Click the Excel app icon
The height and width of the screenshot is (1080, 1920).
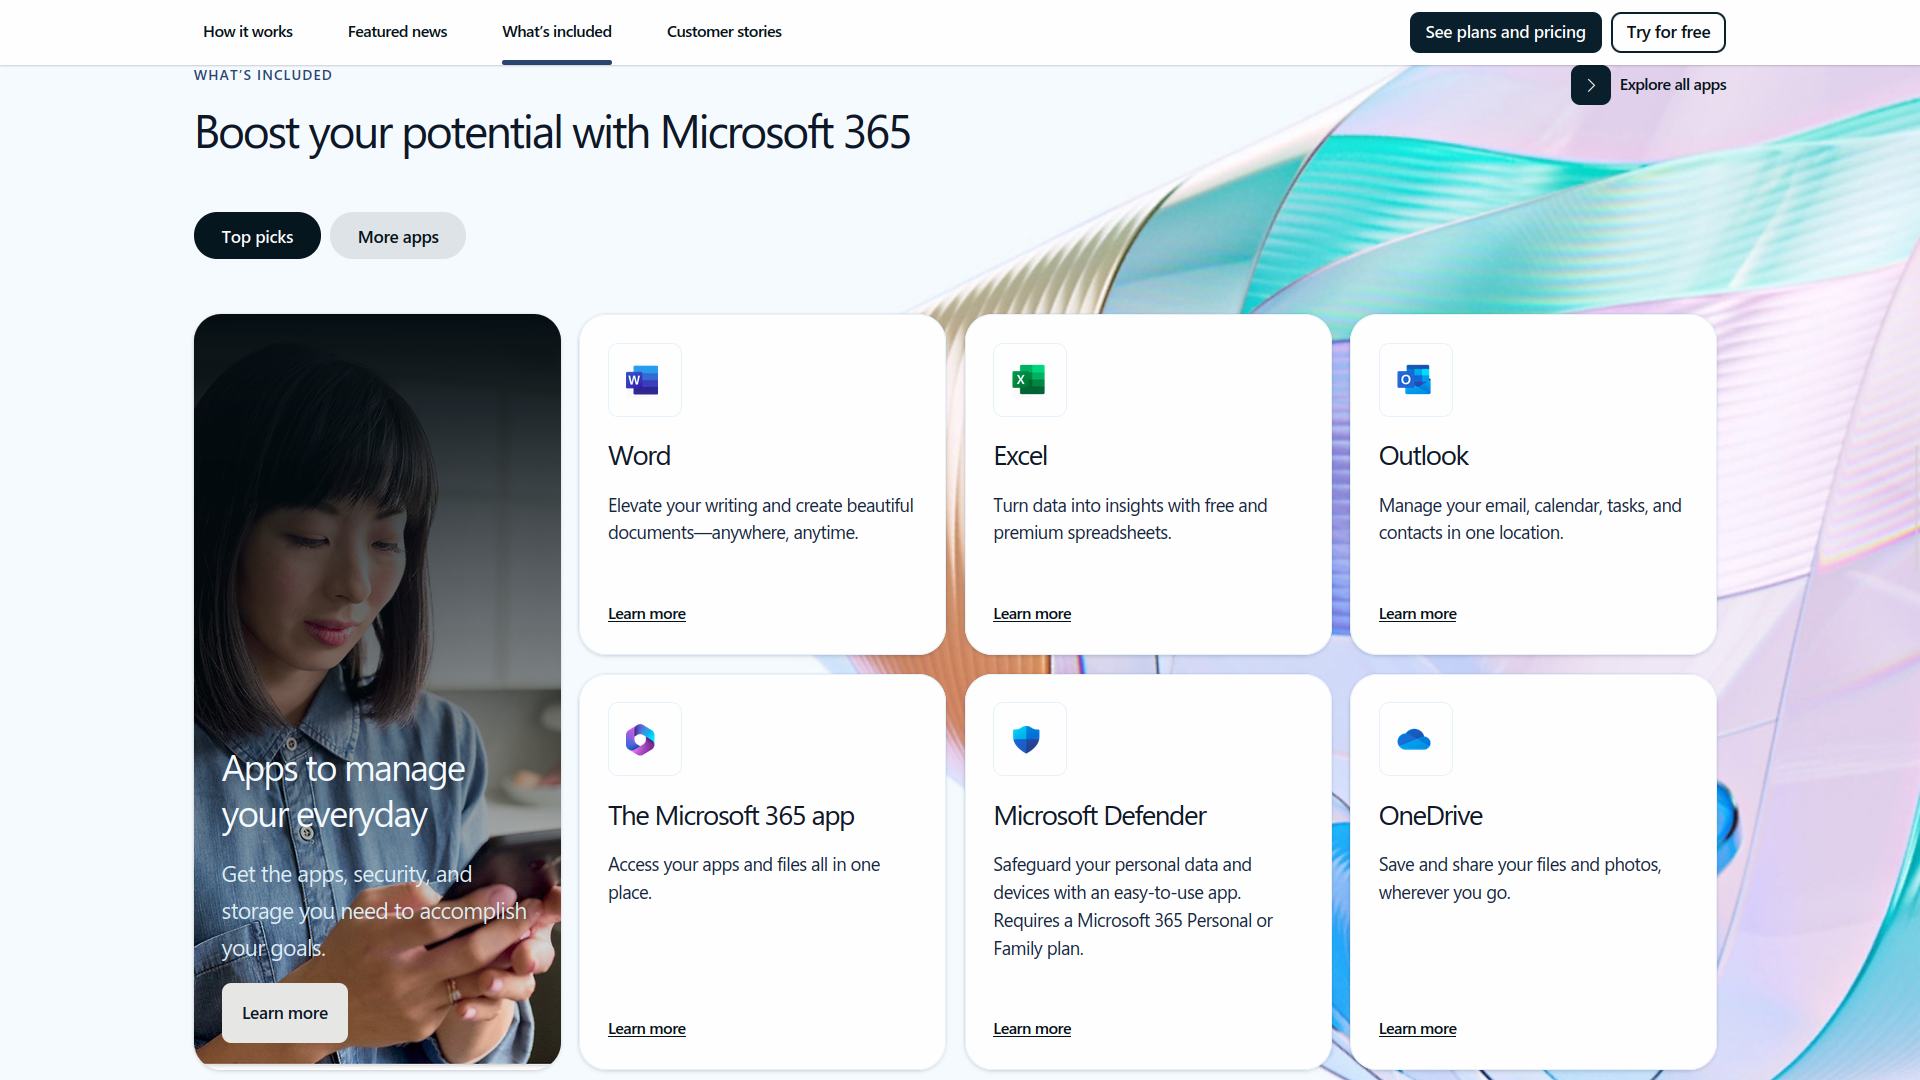coord(1029,380)
